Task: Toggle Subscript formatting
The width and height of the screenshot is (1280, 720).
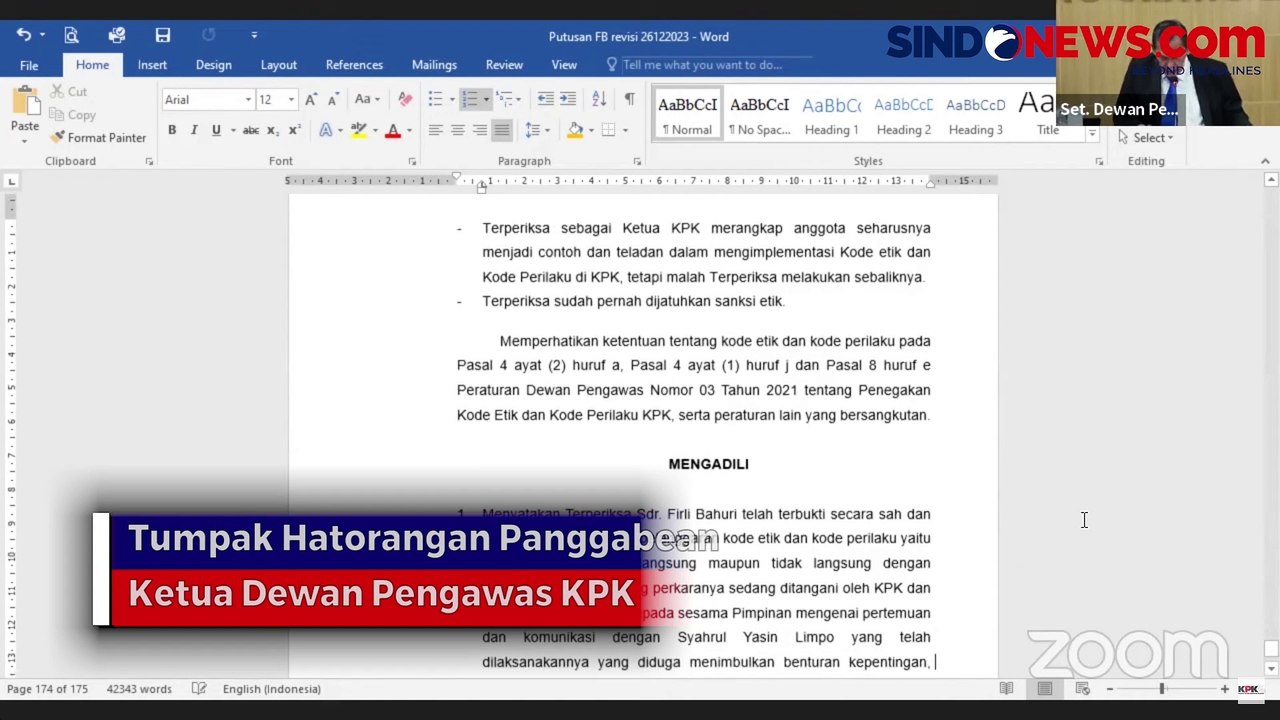Action: pyautogui.click(x=274, y=130)
